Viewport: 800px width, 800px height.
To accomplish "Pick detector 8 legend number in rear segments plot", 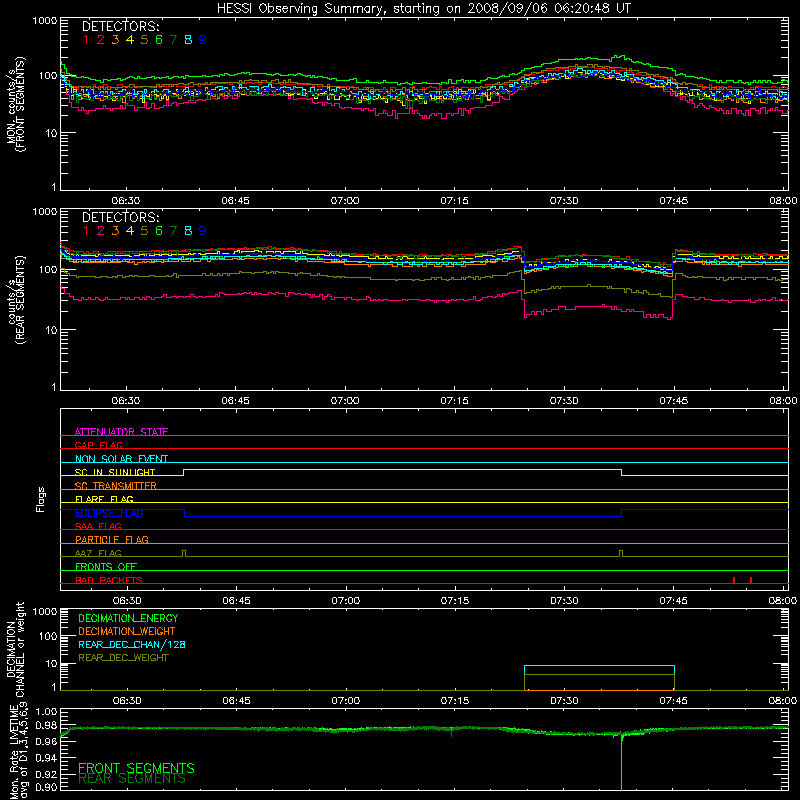I will (x=188, y=231).
